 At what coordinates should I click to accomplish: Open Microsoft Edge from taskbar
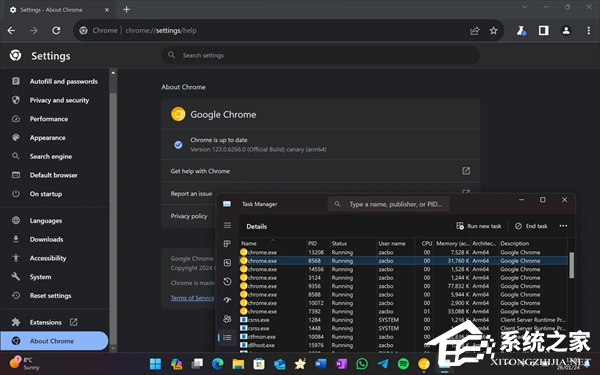point(218,364)
